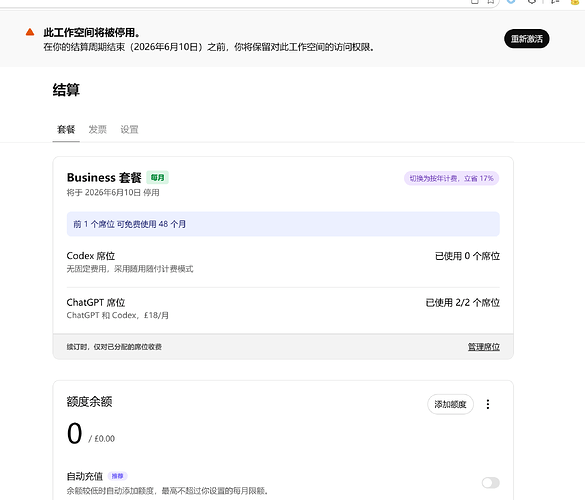Select the ChatGPT 席位 row

tap(283, 309)
